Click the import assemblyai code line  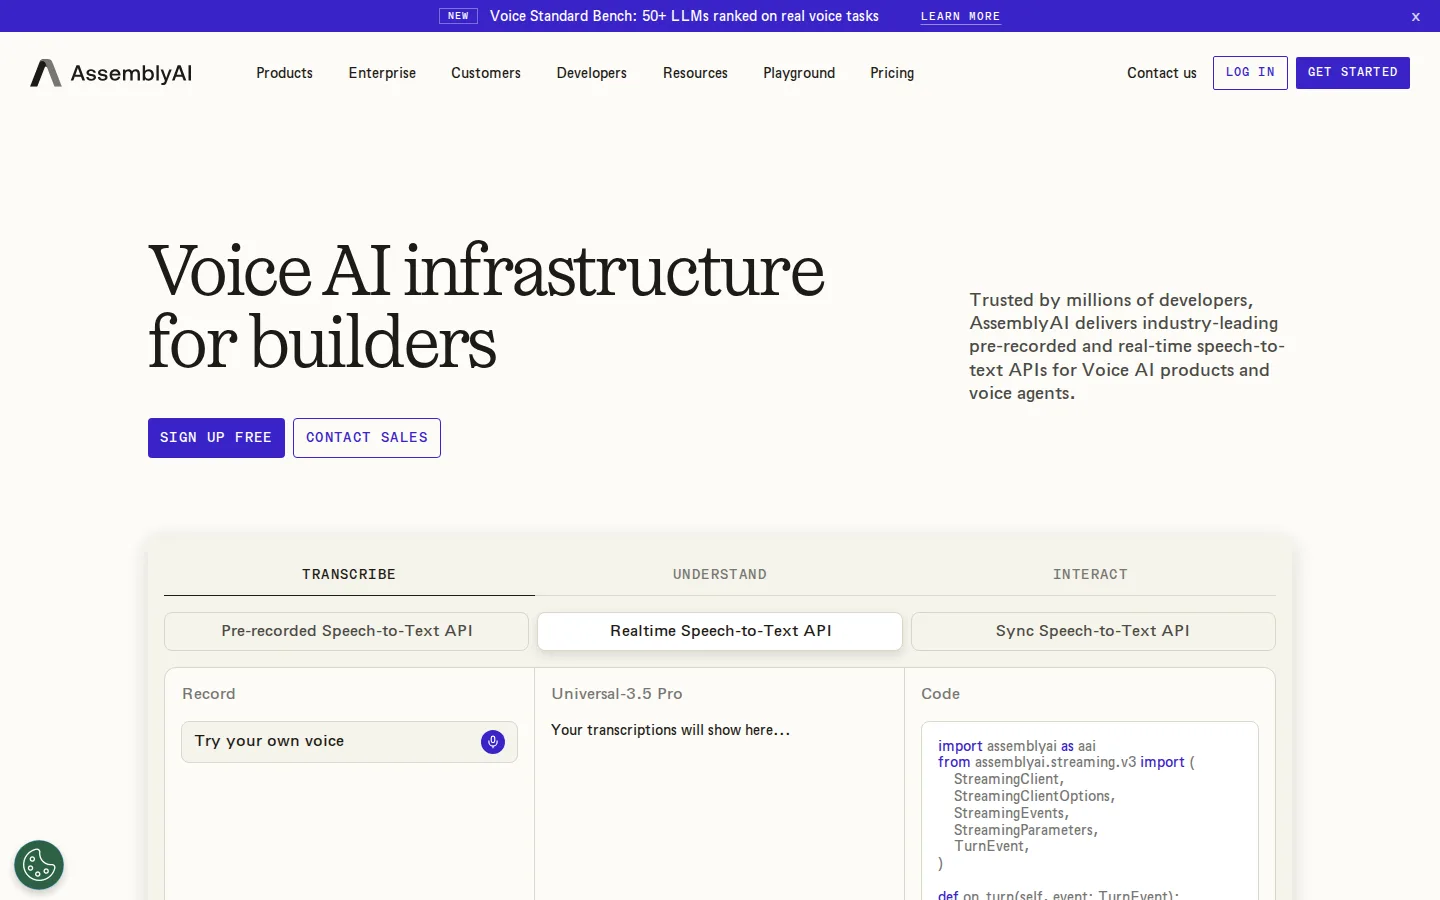pyautogui.click(x=1017, y=746)
